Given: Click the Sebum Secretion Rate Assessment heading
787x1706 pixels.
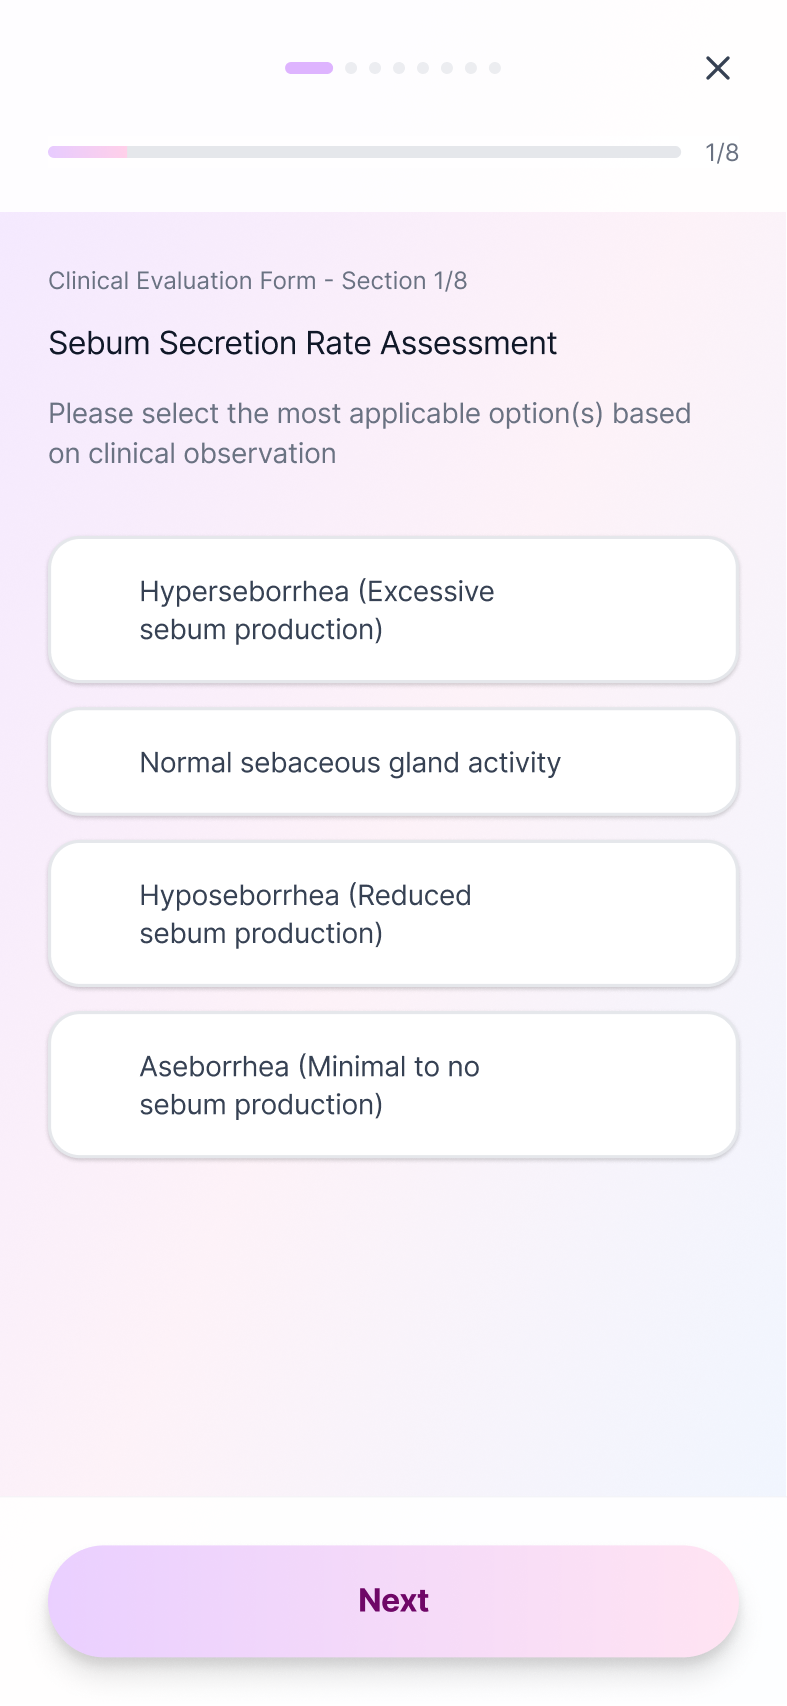Looking at the screenshot, I should (x=303, y=343).
